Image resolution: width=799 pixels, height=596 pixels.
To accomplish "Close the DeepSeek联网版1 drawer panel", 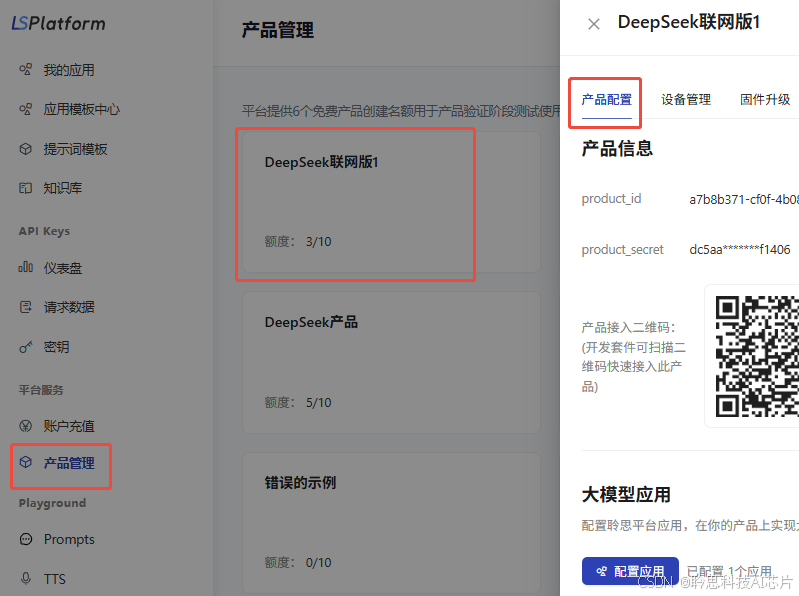I will tap(594, 24).
